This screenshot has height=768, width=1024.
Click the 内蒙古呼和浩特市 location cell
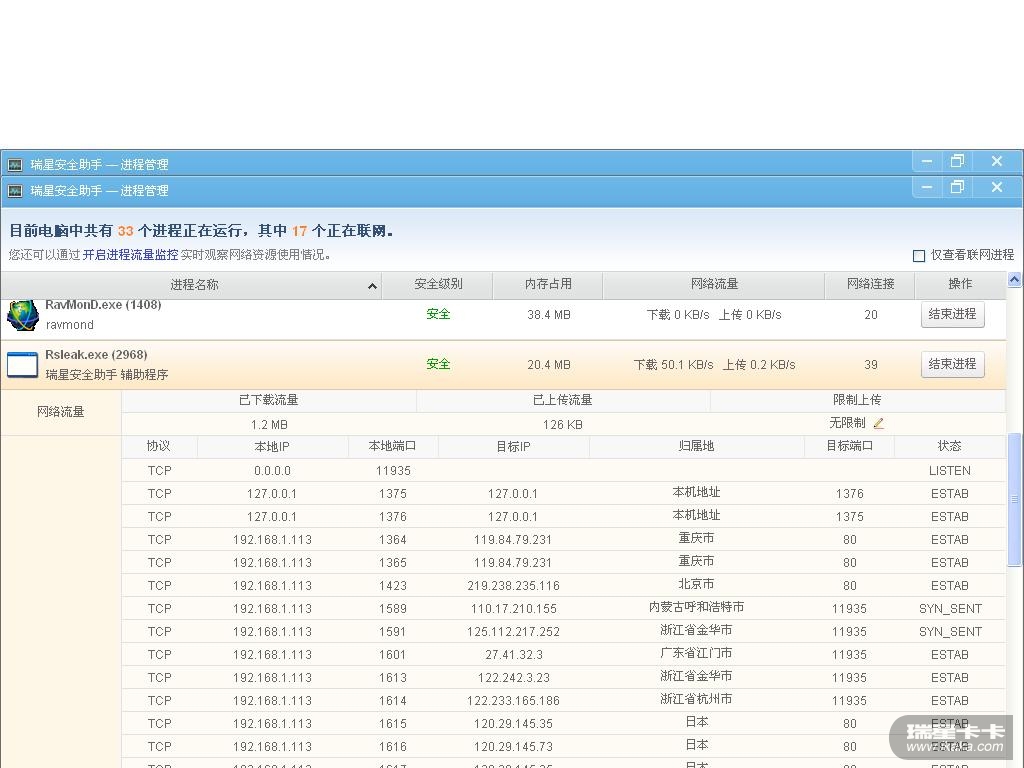(x=696, y=607)
